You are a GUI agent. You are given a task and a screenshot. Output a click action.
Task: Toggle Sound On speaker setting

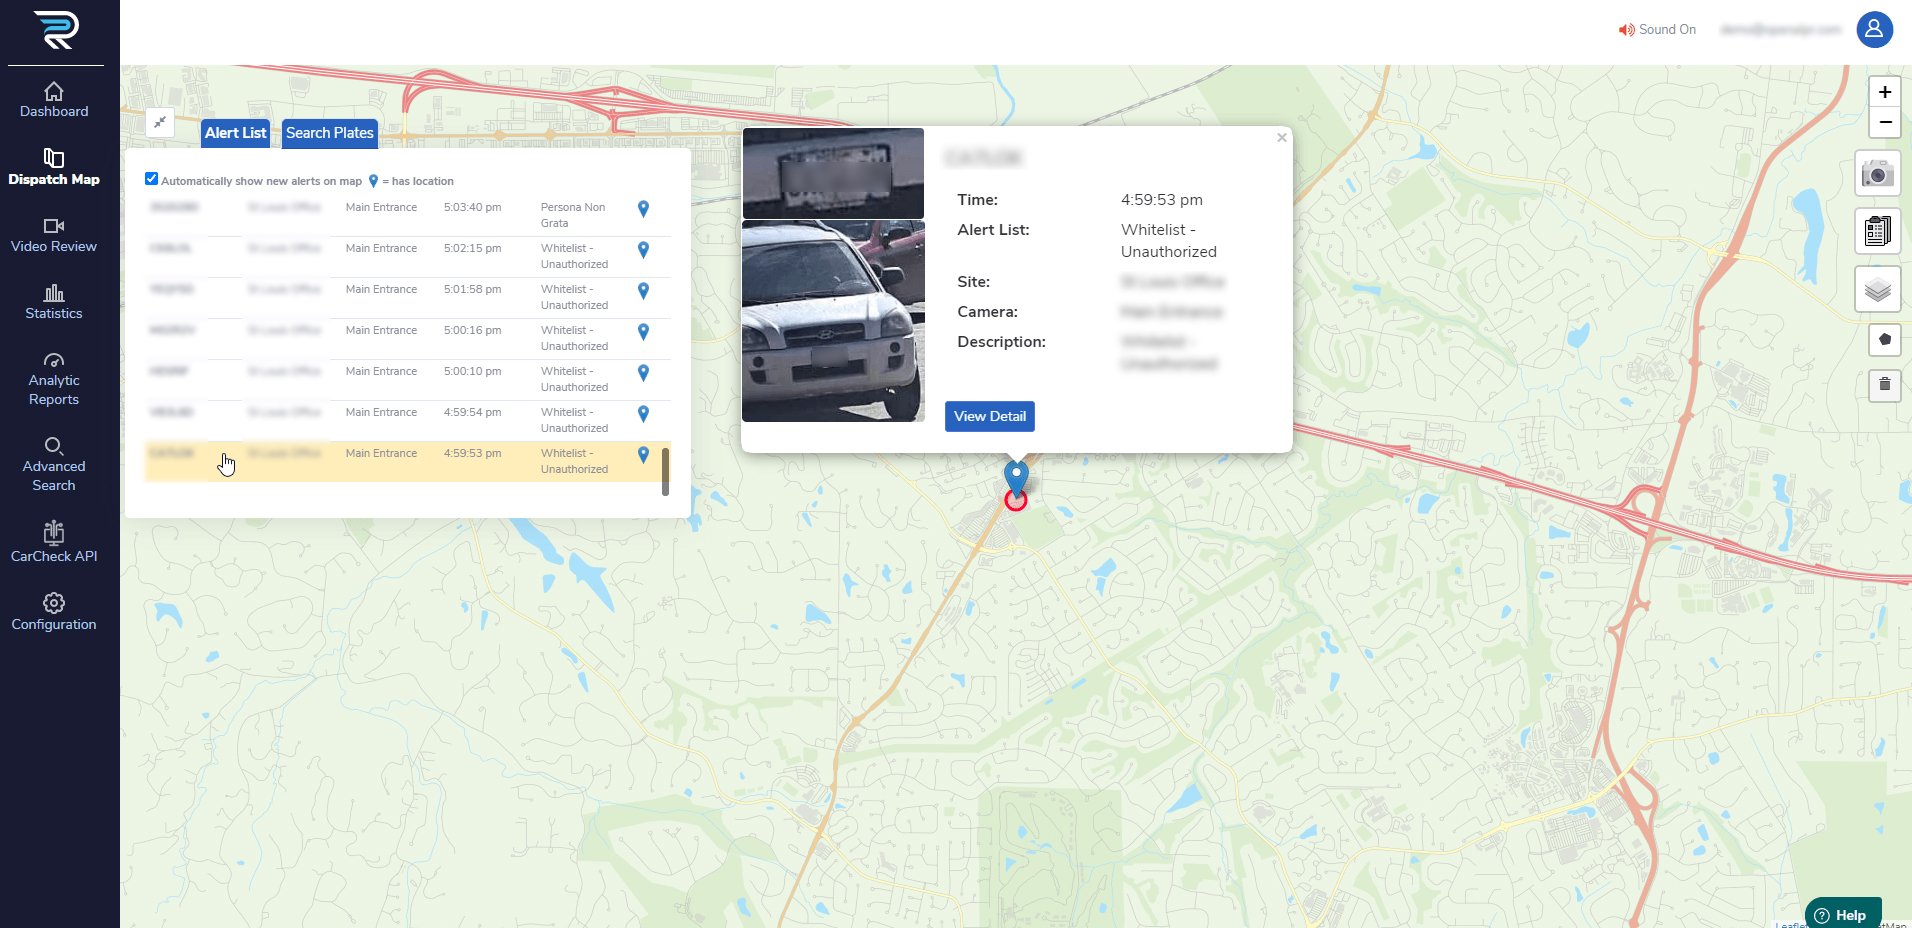point(1657,30)
